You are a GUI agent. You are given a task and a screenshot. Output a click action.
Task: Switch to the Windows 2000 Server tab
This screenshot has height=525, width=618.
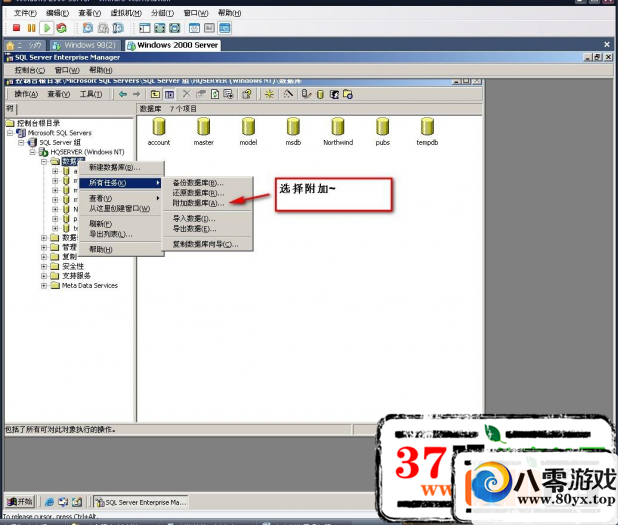[173, 45]
